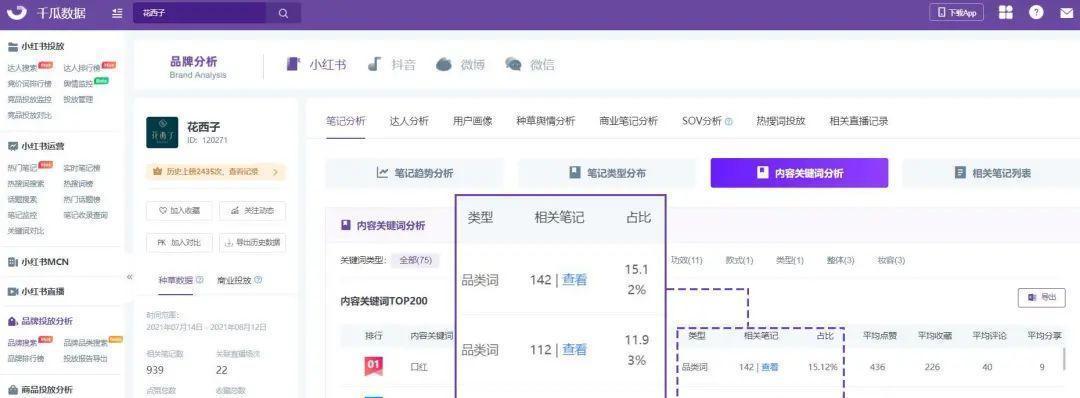Screen dimensions: 1080x398
Task: Open the 品牌投放分析 sidebar section
Action: 40,321
